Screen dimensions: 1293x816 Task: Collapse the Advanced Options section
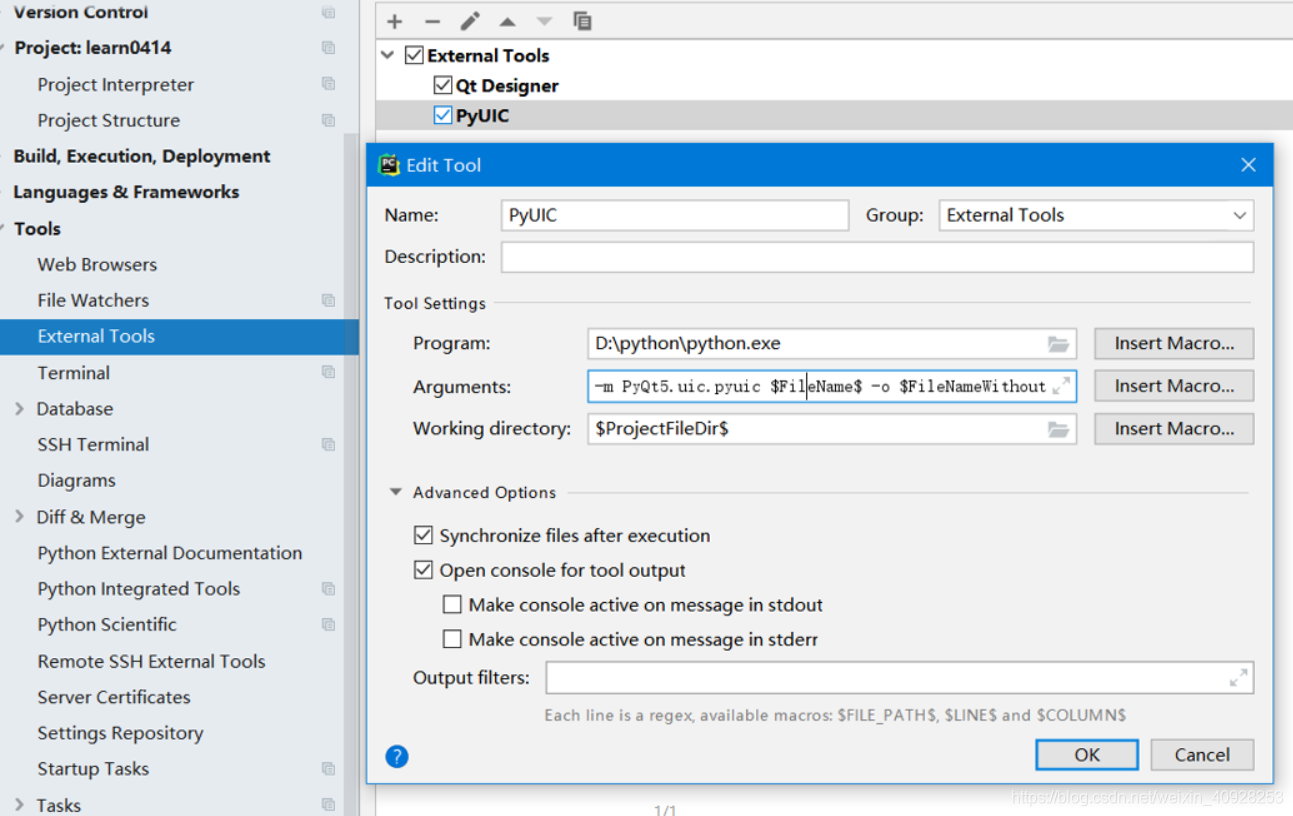click(396, 492)
